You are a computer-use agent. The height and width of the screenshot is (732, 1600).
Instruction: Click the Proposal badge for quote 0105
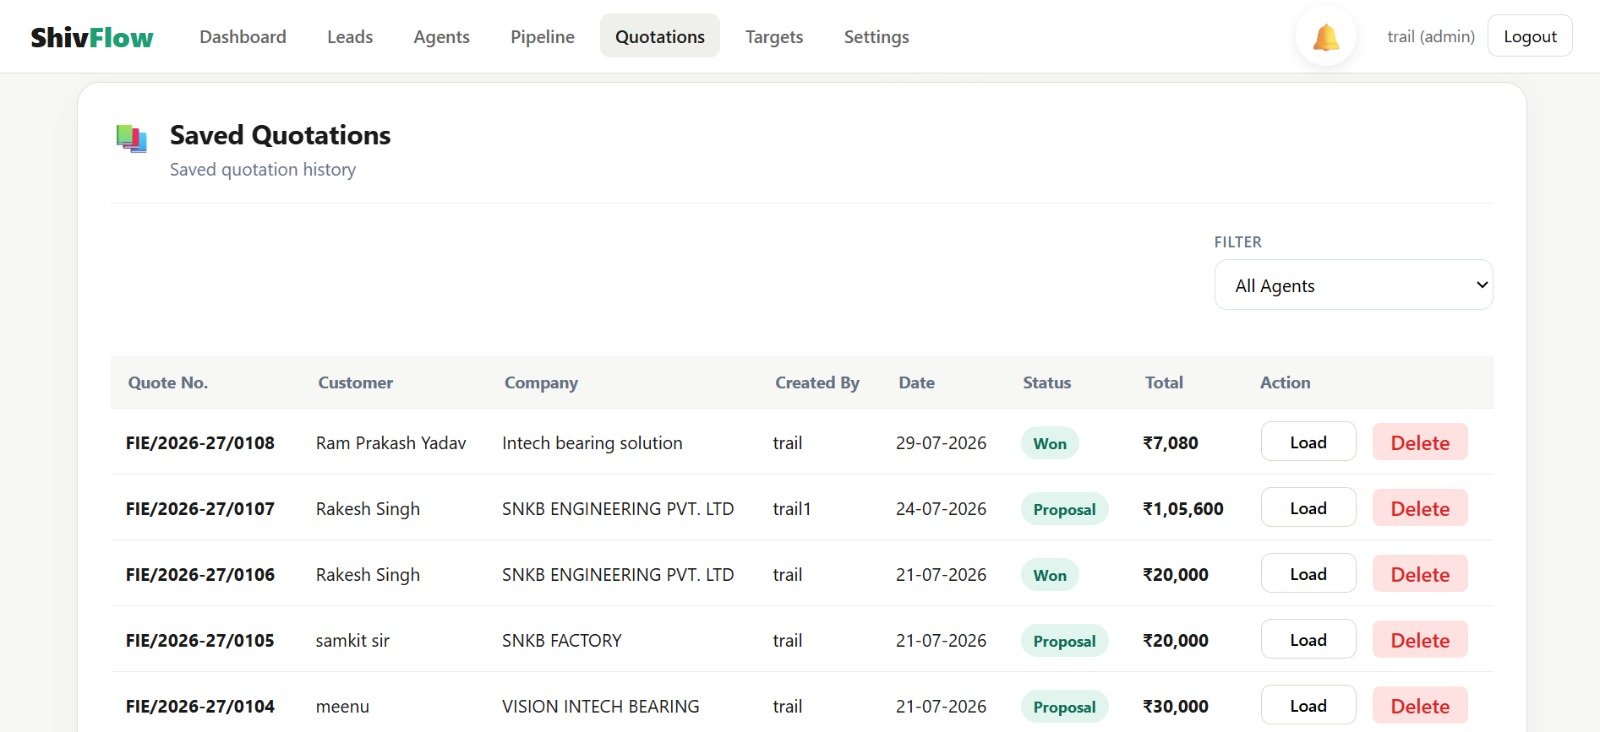(x=1064, y=641)
